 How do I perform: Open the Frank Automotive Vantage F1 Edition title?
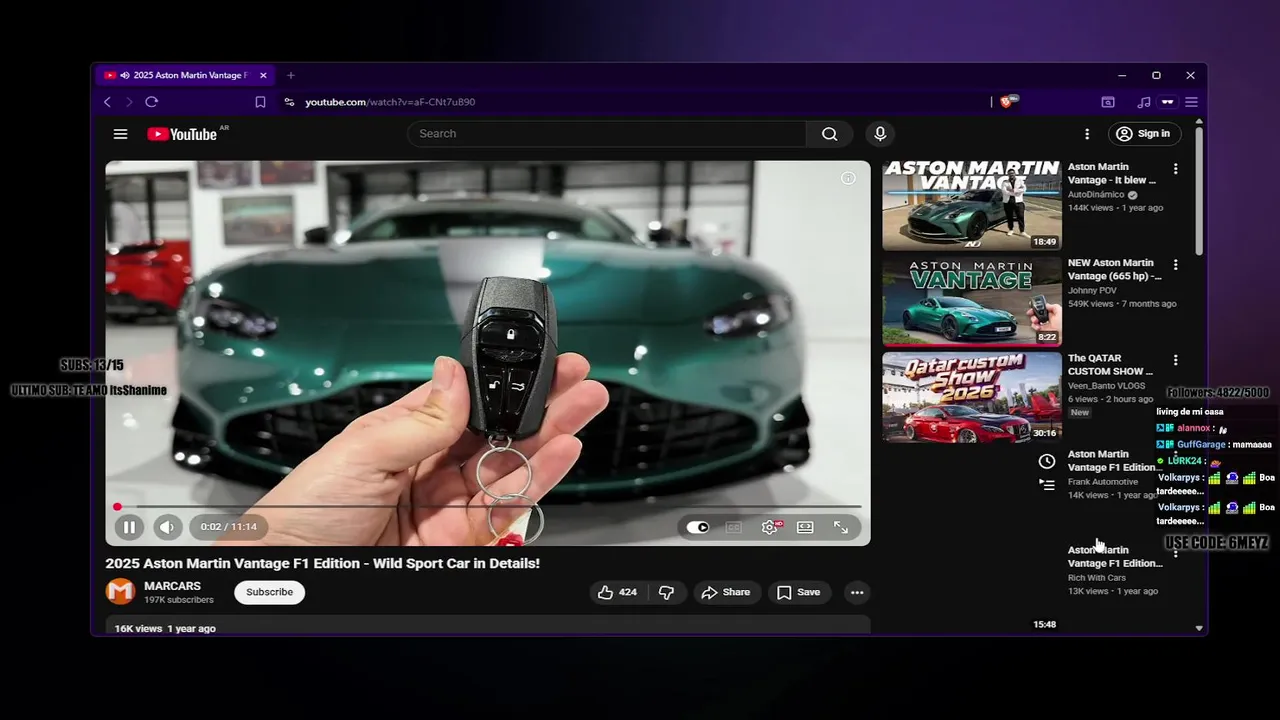click(x=1115, y=461)
